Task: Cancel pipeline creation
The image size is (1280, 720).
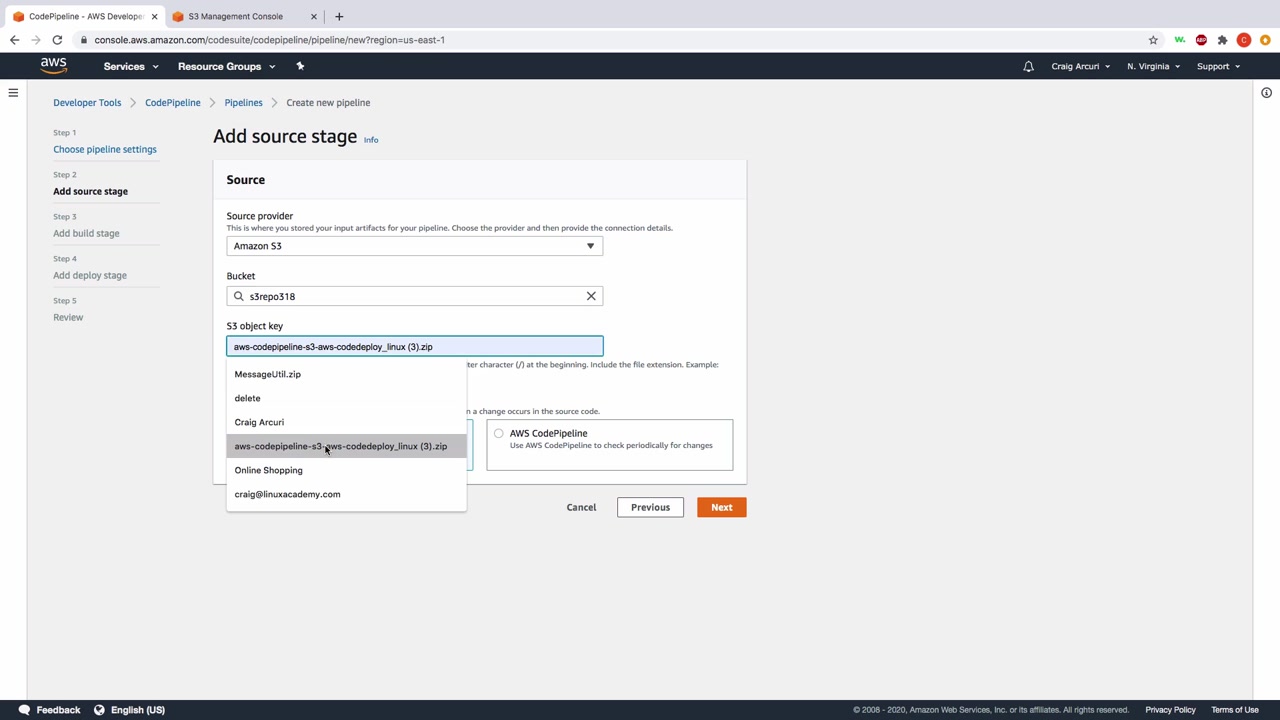Action: tap(581, 507)
